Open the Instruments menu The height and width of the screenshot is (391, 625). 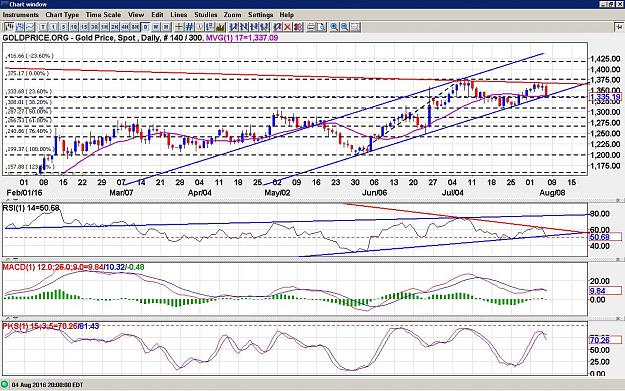click(21, 15)
